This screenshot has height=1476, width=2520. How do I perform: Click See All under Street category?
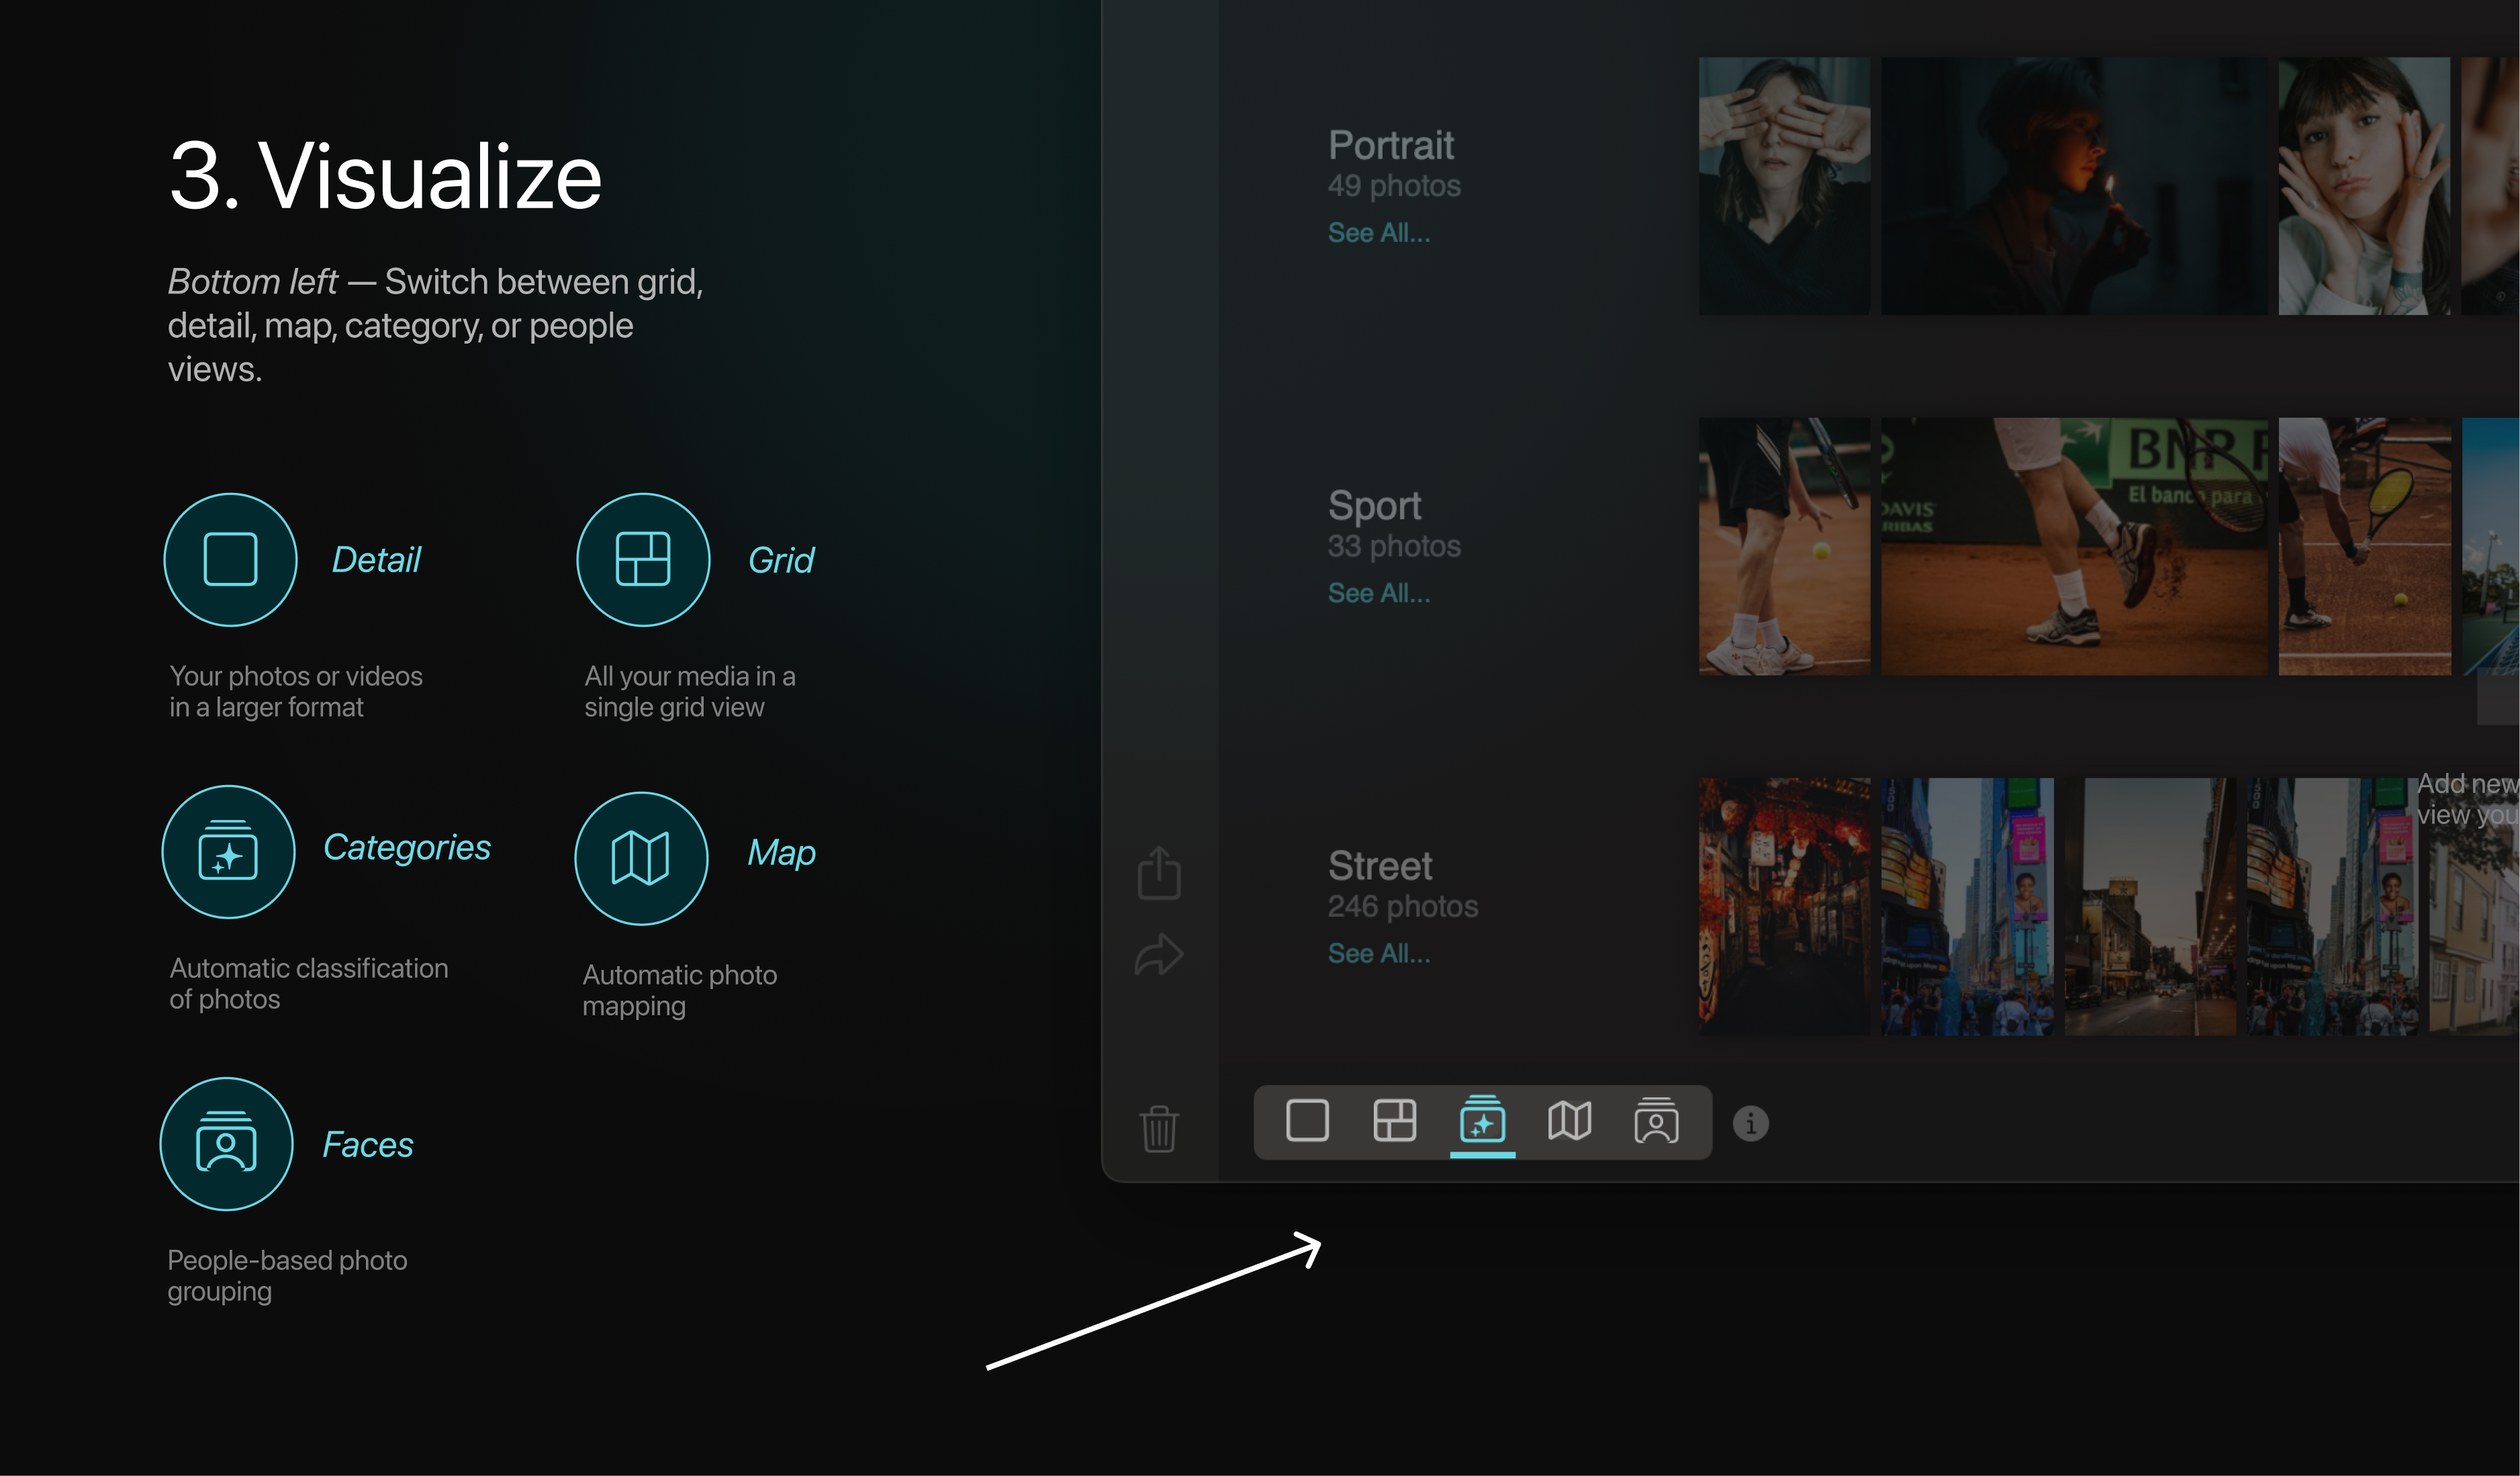[1378, 953]
